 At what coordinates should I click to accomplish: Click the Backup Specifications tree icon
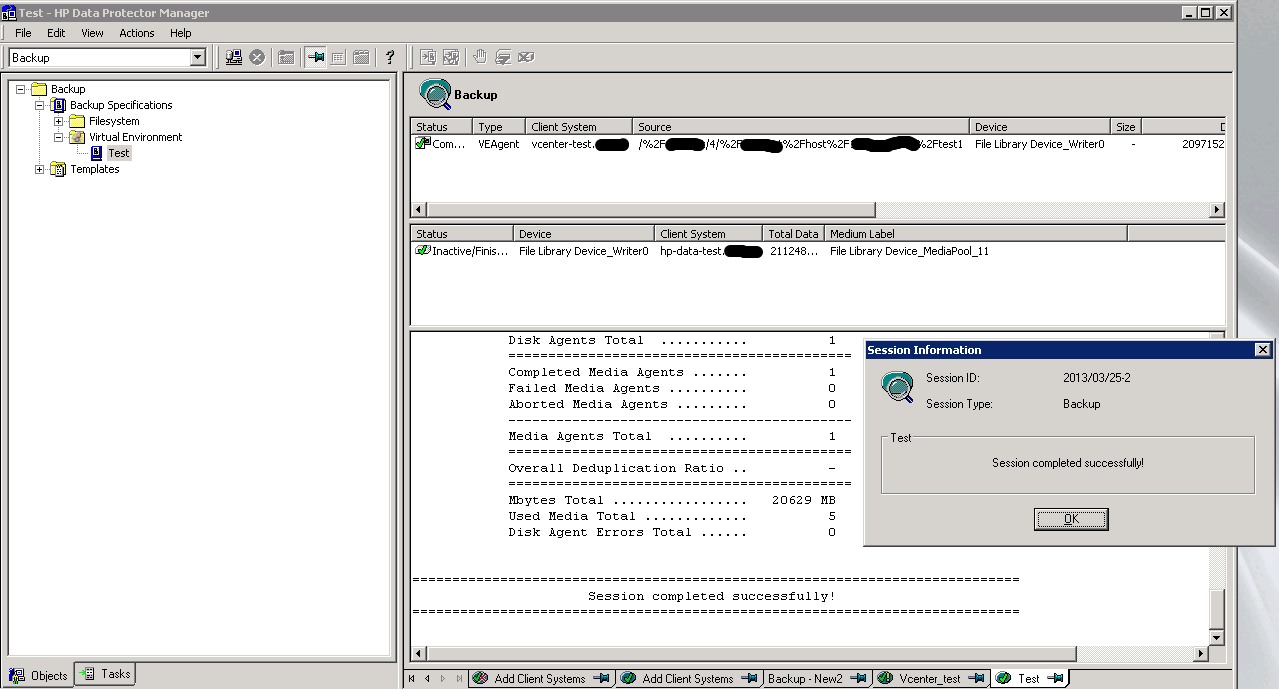(x=59, y=105)
